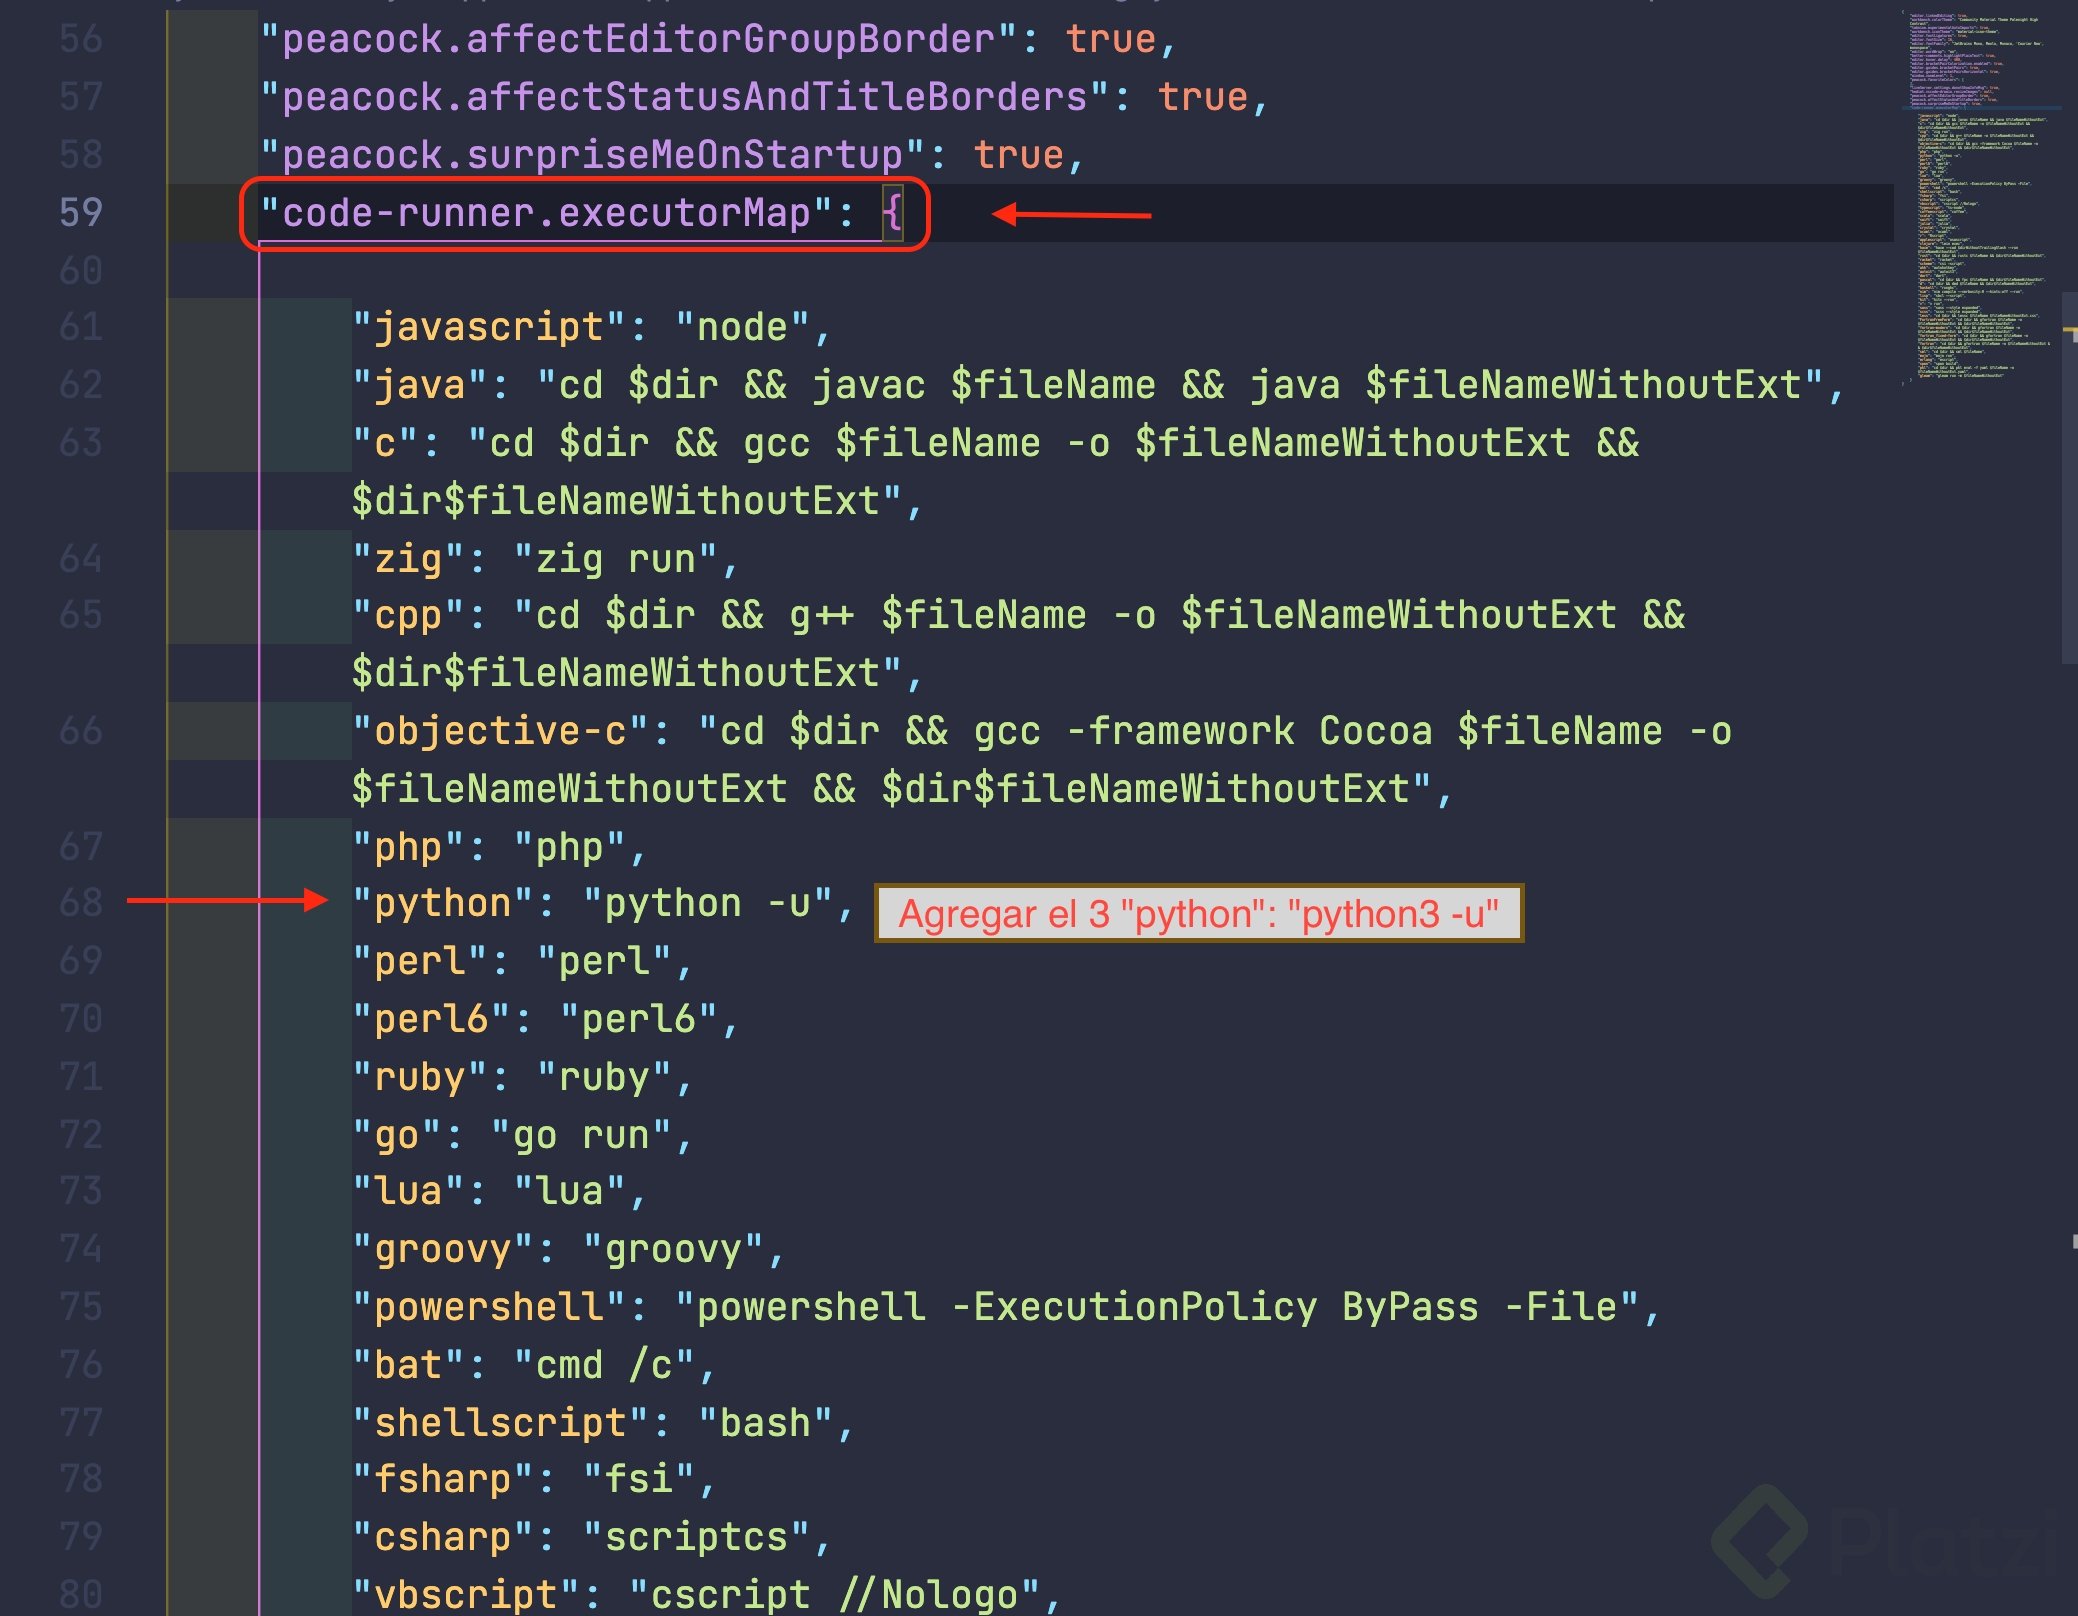Click the "bash" value for shellscript
The height and width of the screenshot is (1616, 2078).
pos(765,1422)
